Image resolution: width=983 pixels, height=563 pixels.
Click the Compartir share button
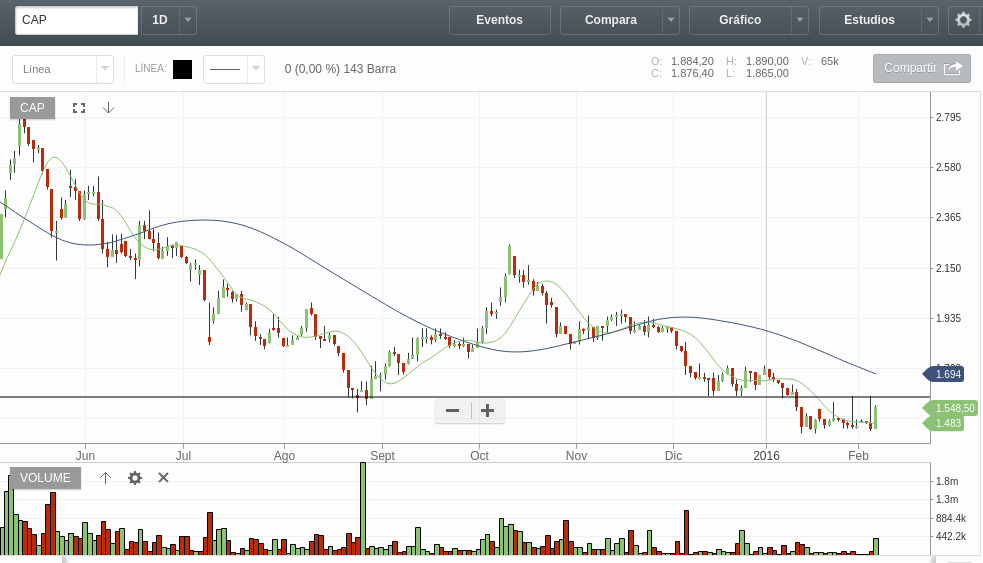point(921,68)
